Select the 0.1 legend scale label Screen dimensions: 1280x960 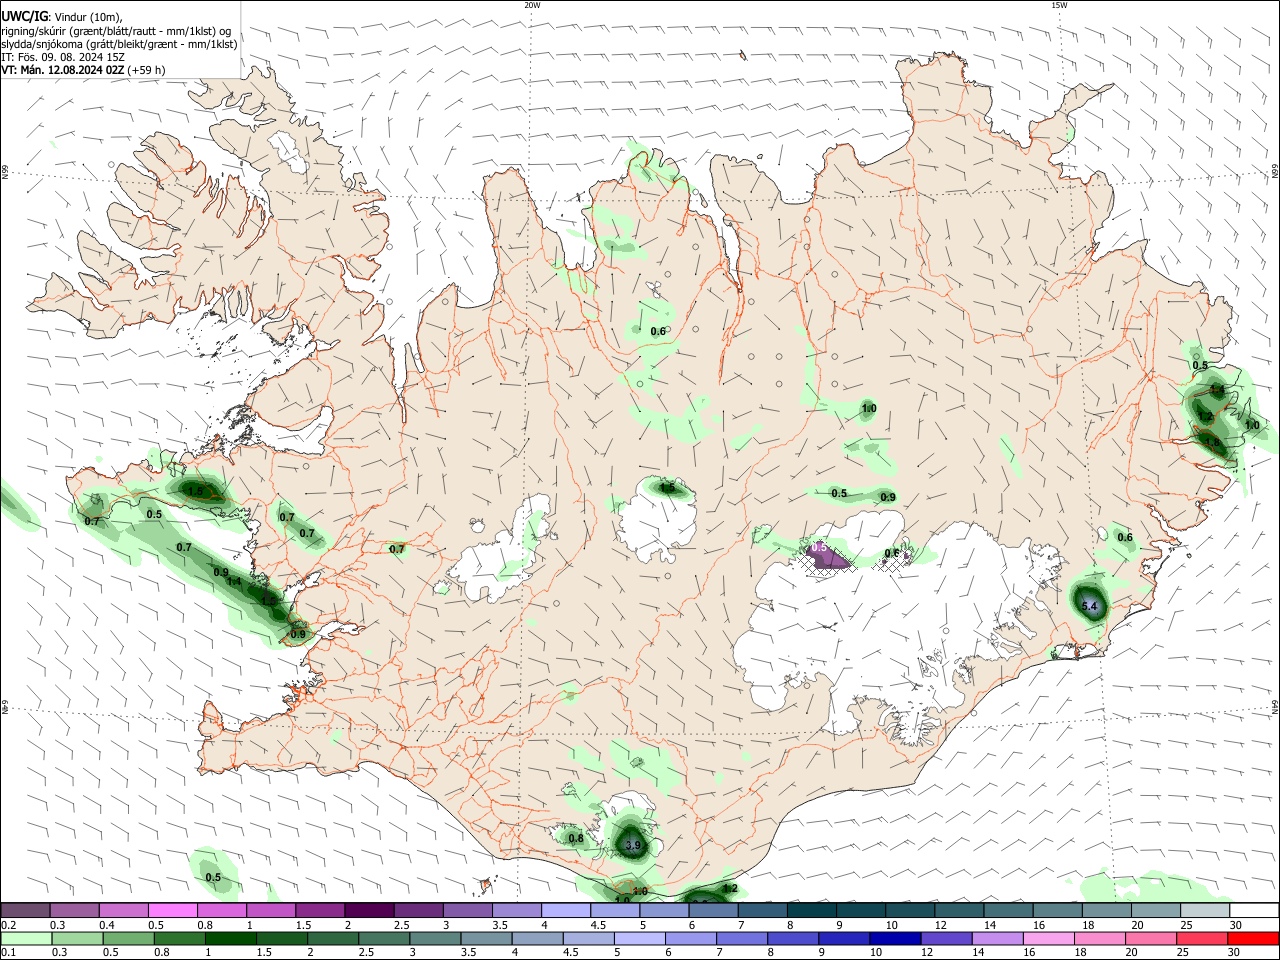pyautogui.click(x=7, y=954)
